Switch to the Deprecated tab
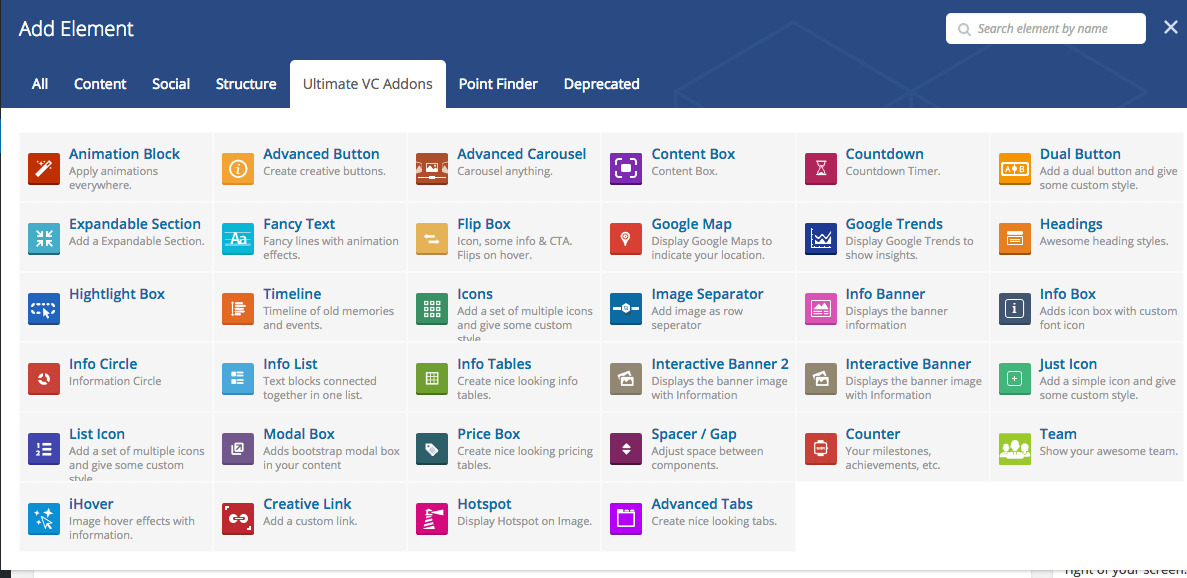1187x578 pixels. click(x=601, y=84)
